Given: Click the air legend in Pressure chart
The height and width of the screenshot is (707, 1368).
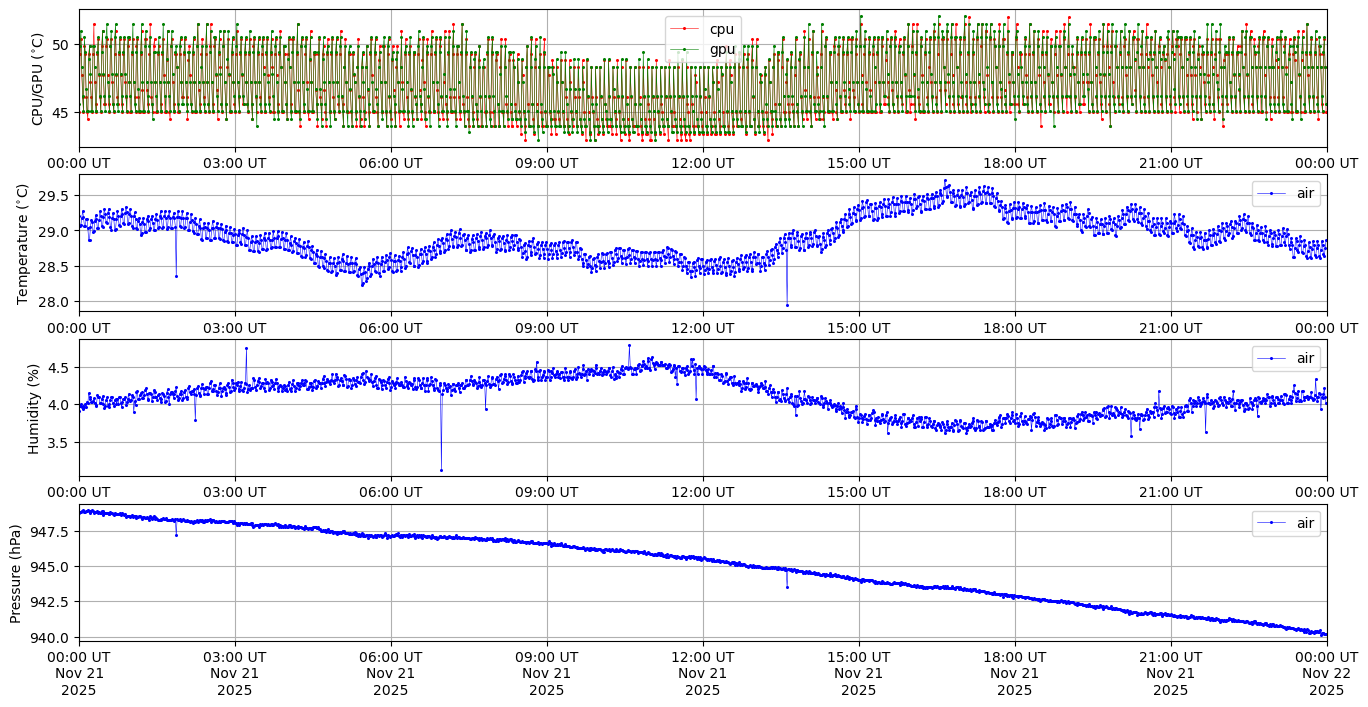Looking at the screenshot, I should click(1286, 523).
